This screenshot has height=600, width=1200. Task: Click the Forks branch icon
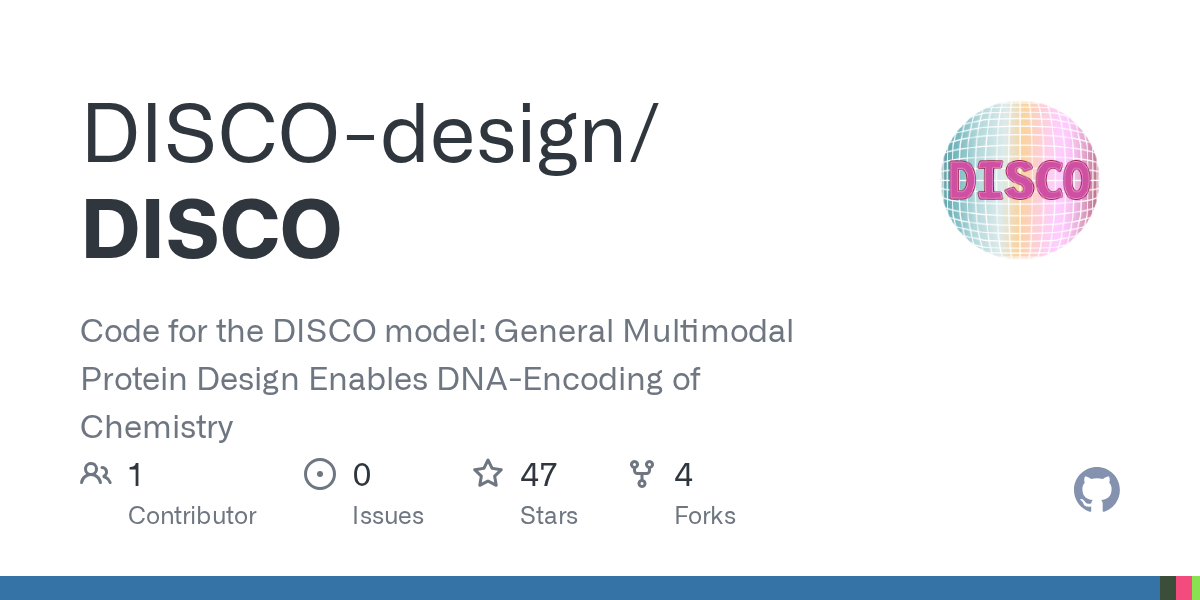pyautogui.click(x=641, y=473)
